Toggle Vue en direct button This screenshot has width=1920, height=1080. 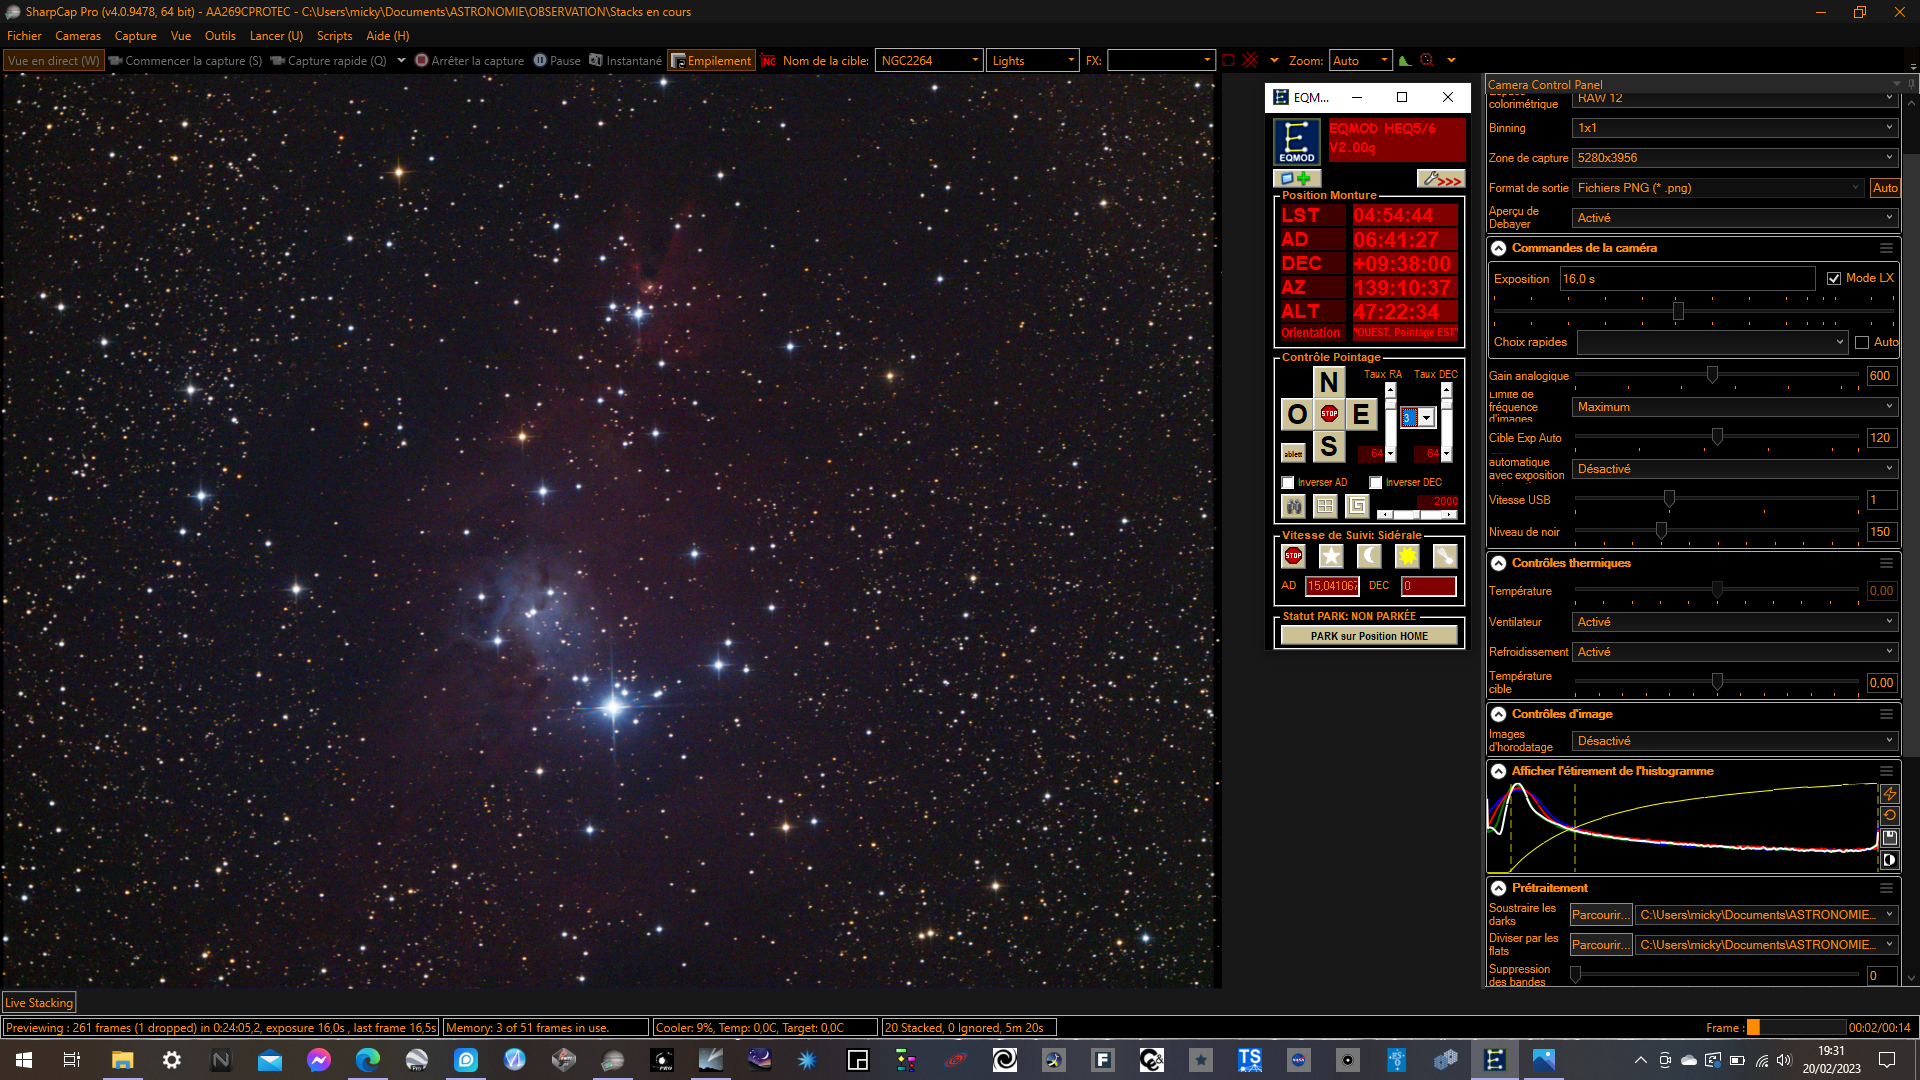(53, 61)
